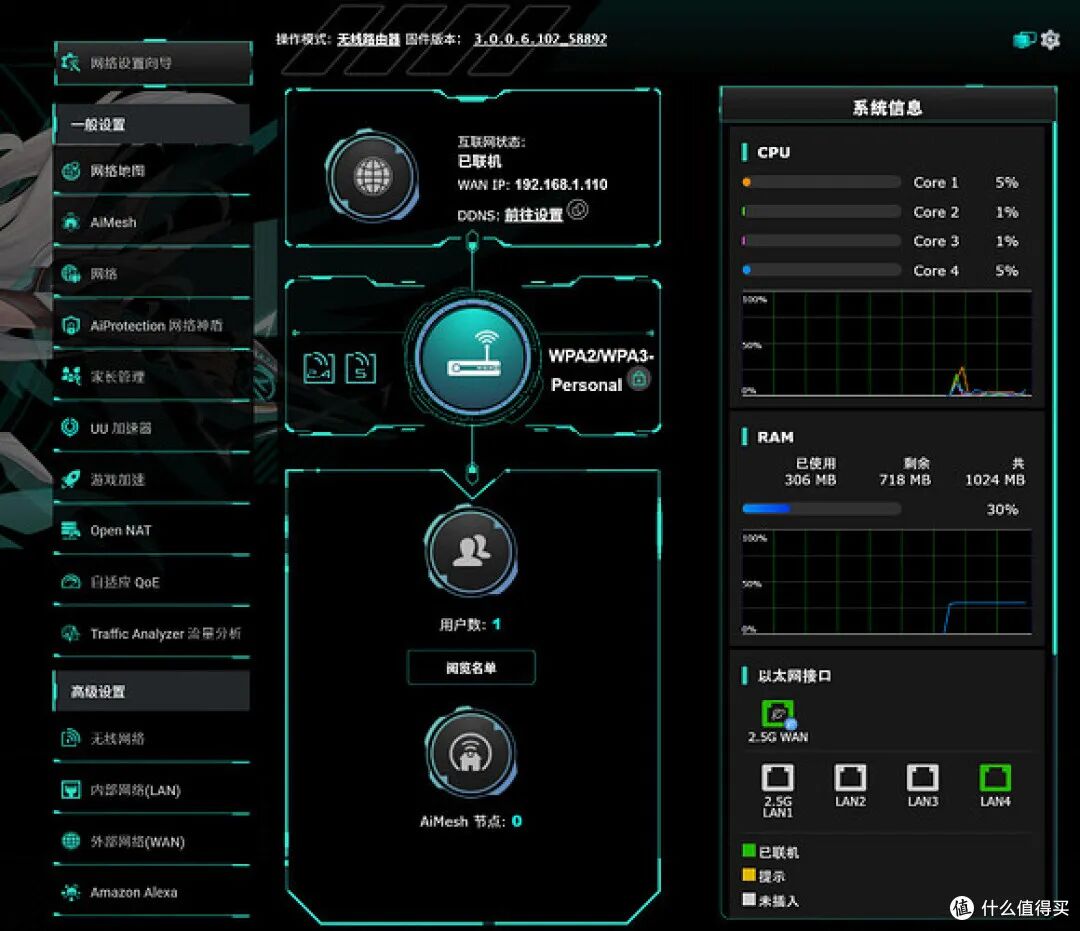Click the Traffic Analyzer icon
The image size is (1080, 931).
(x=71, y=633)
